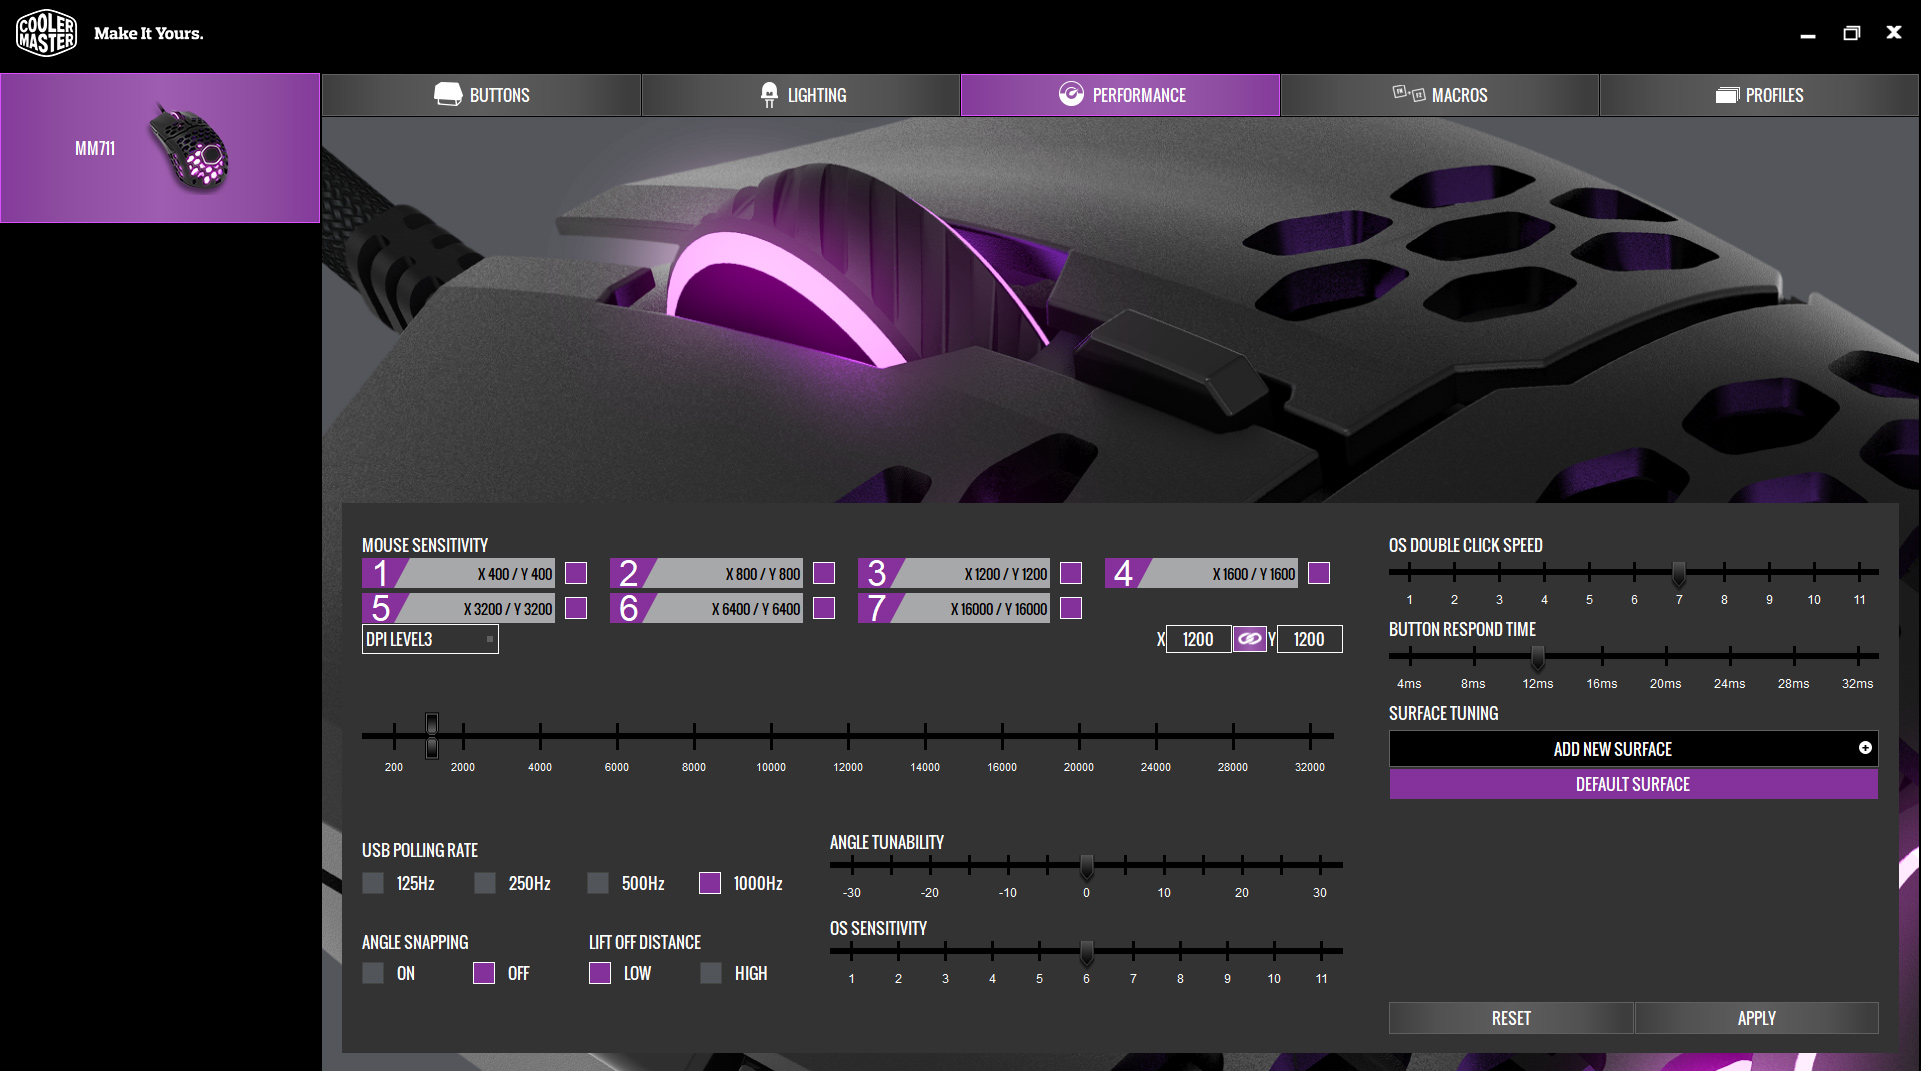The height and width of the screenshot is (1071, 1921).
Task: Select DPI level 1 number icon
Action: tap(380, 573)
